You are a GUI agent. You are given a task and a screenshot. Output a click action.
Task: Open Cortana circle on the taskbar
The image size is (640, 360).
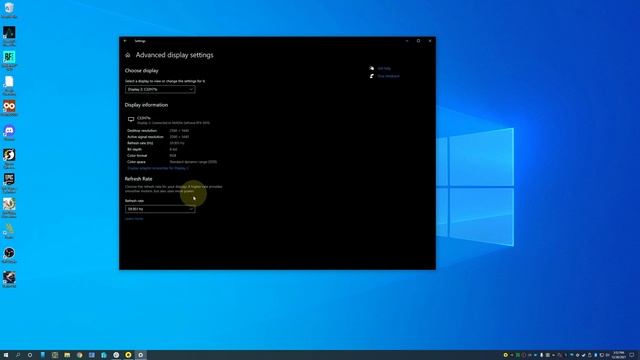pyautogui.click(x=30, y=355)
